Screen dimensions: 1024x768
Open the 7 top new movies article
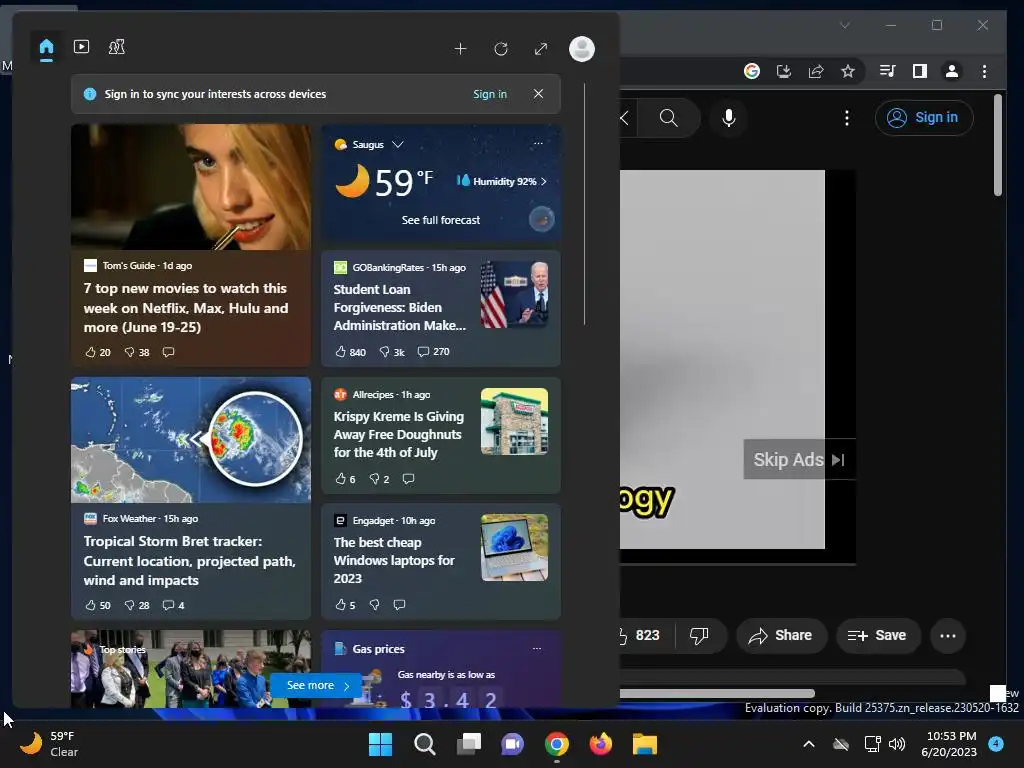pos(186,308)
